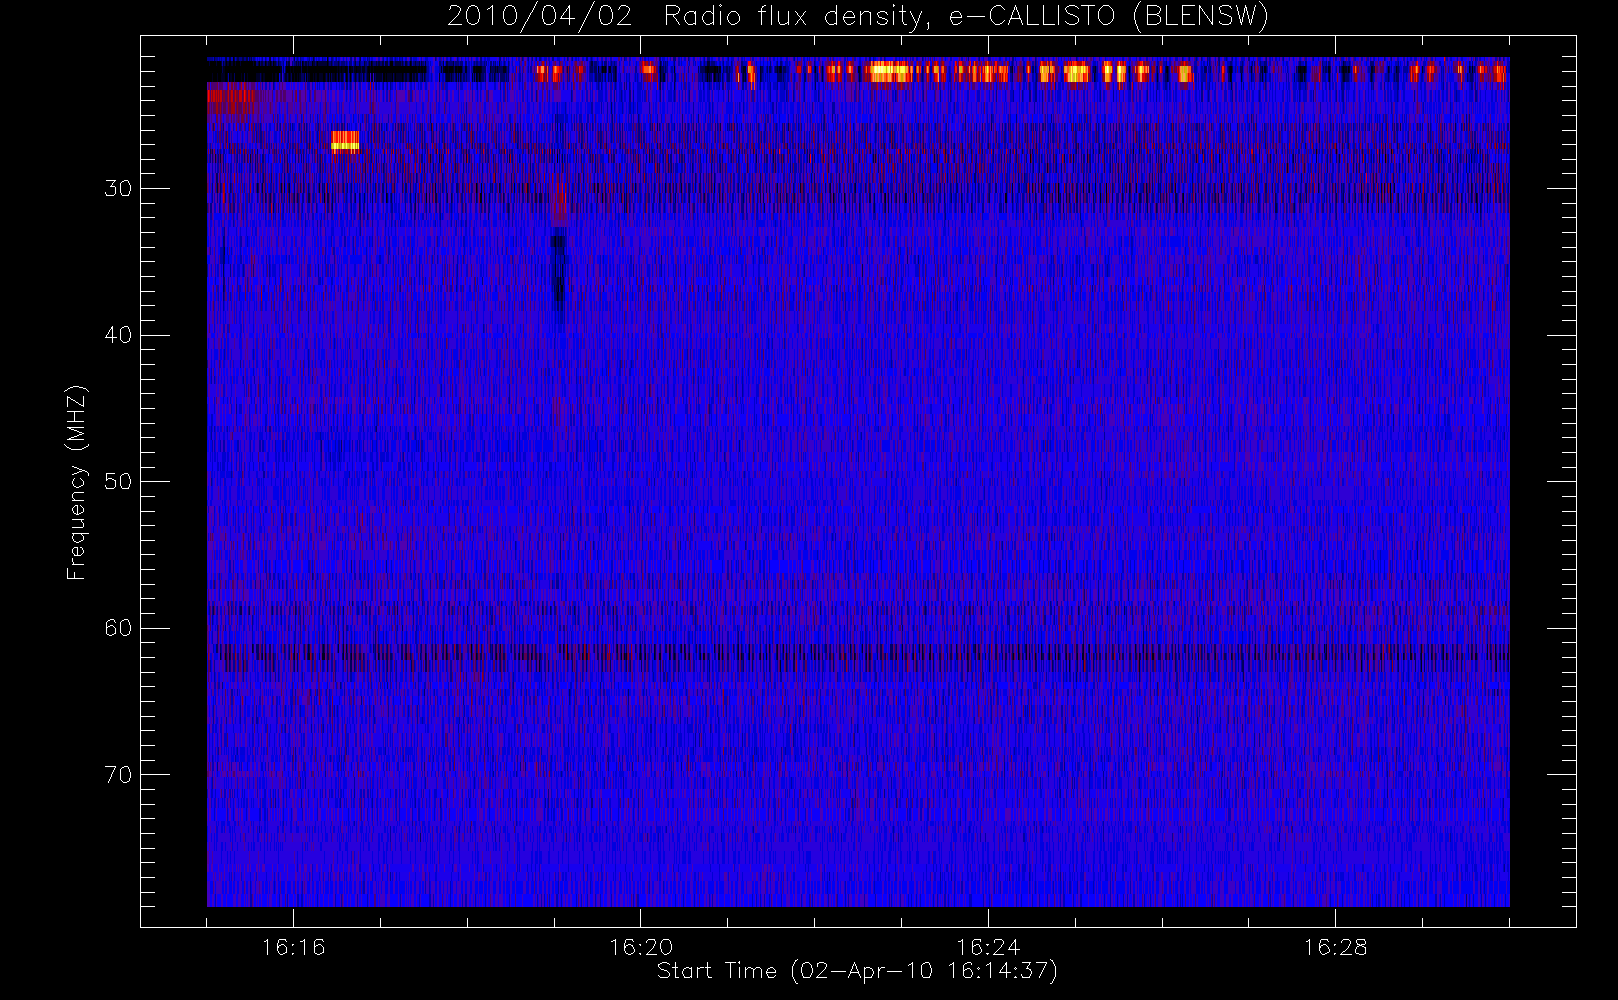
Task: Click the 50 MHz frequency tick label
Action: tap(118, 482)
